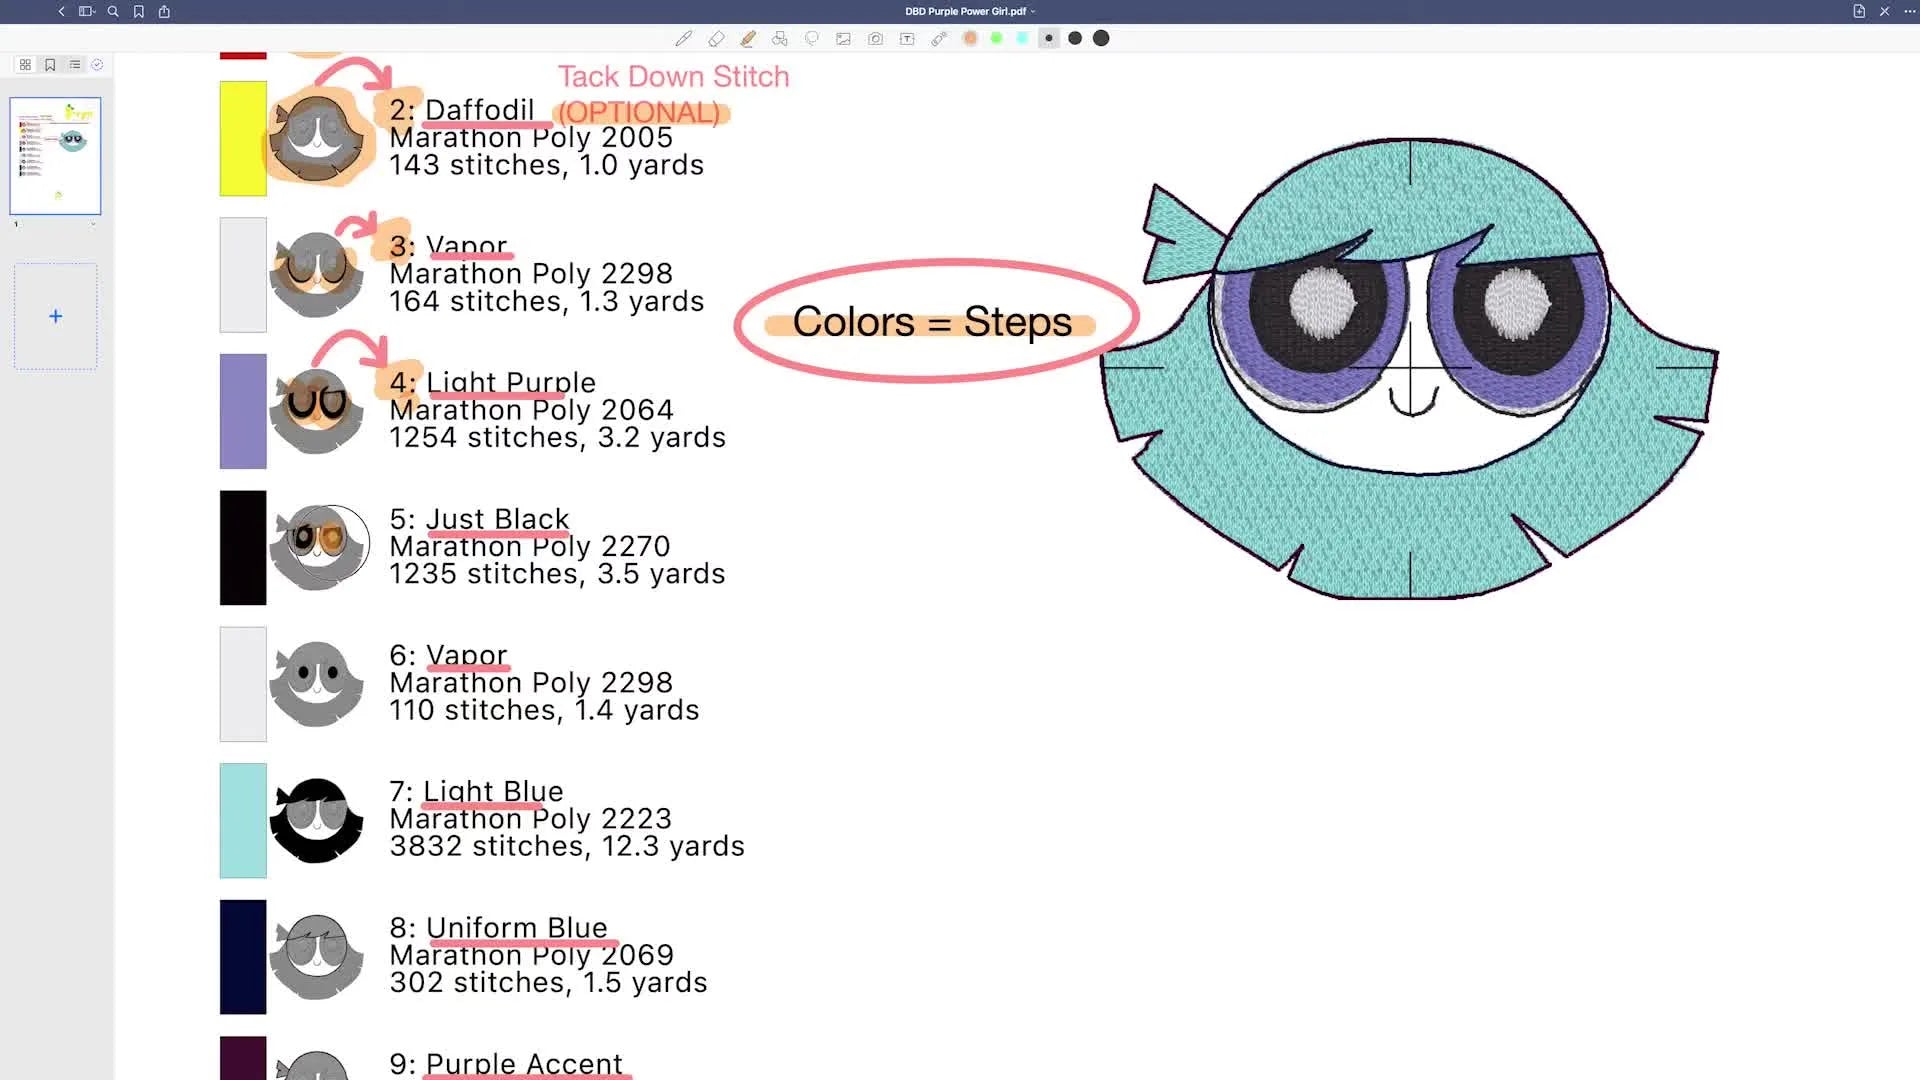Enable the medium stroke size dot
The height and width of the screenshot is (1080, 1920).
(1075, 38)
